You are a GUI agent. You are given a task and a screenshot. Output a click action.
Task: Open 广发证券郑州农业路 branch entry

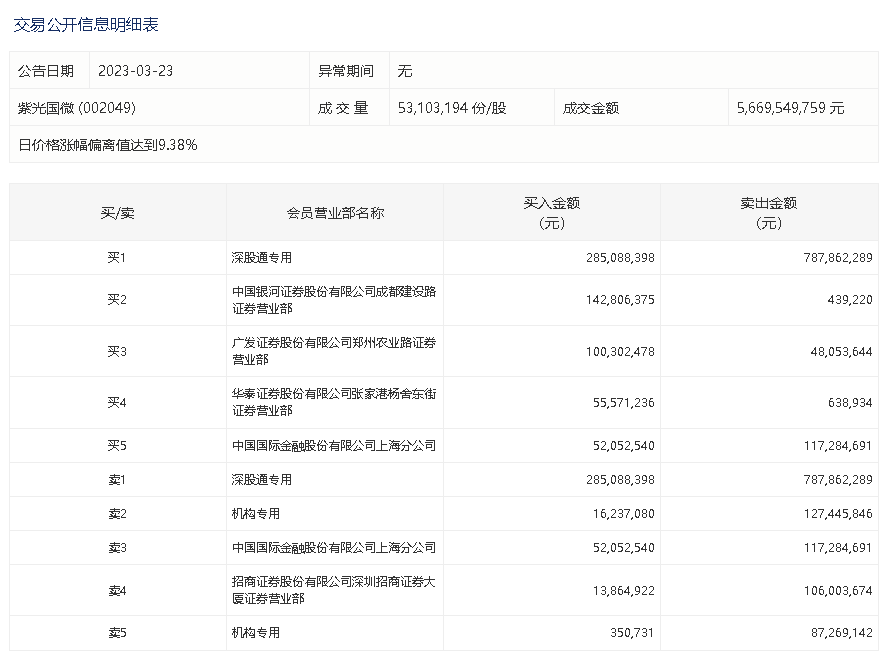click(x=333, y=351)
